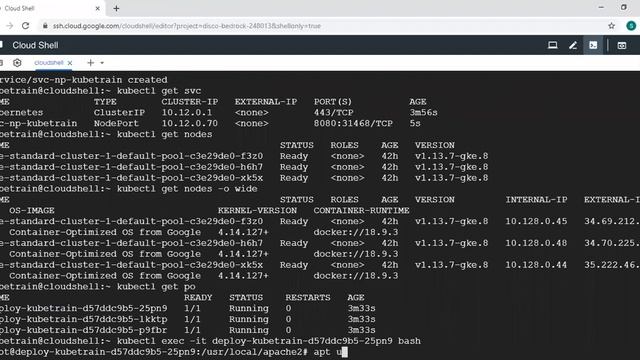Screen dimensions: 640x360
Task: Select the cloudshell session tab
Action: point(49,63)
